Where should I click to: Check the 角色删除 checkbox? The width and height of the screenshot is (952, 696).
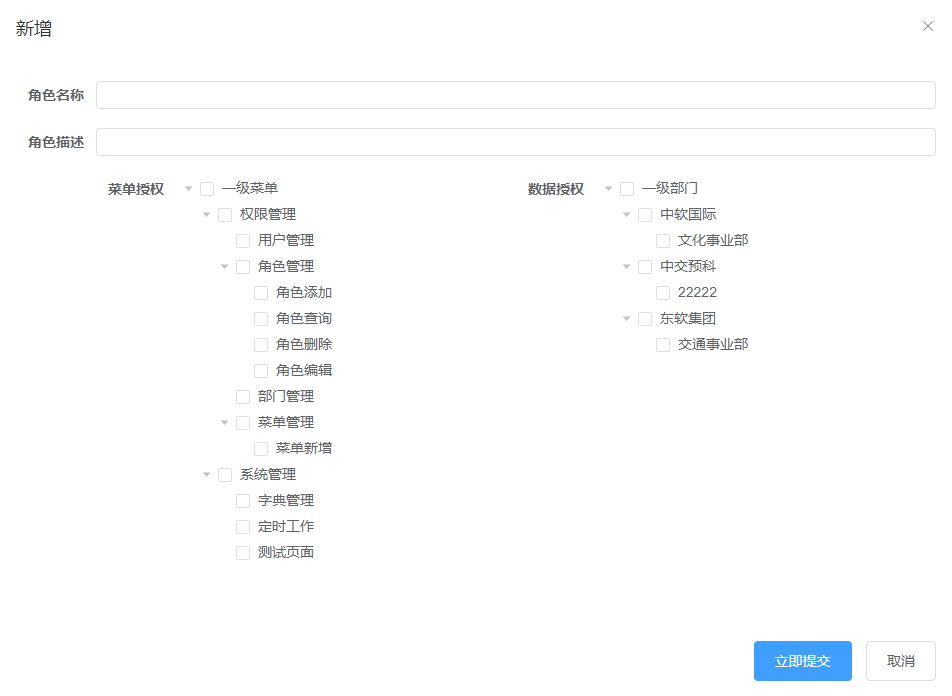tap(260, 344)
